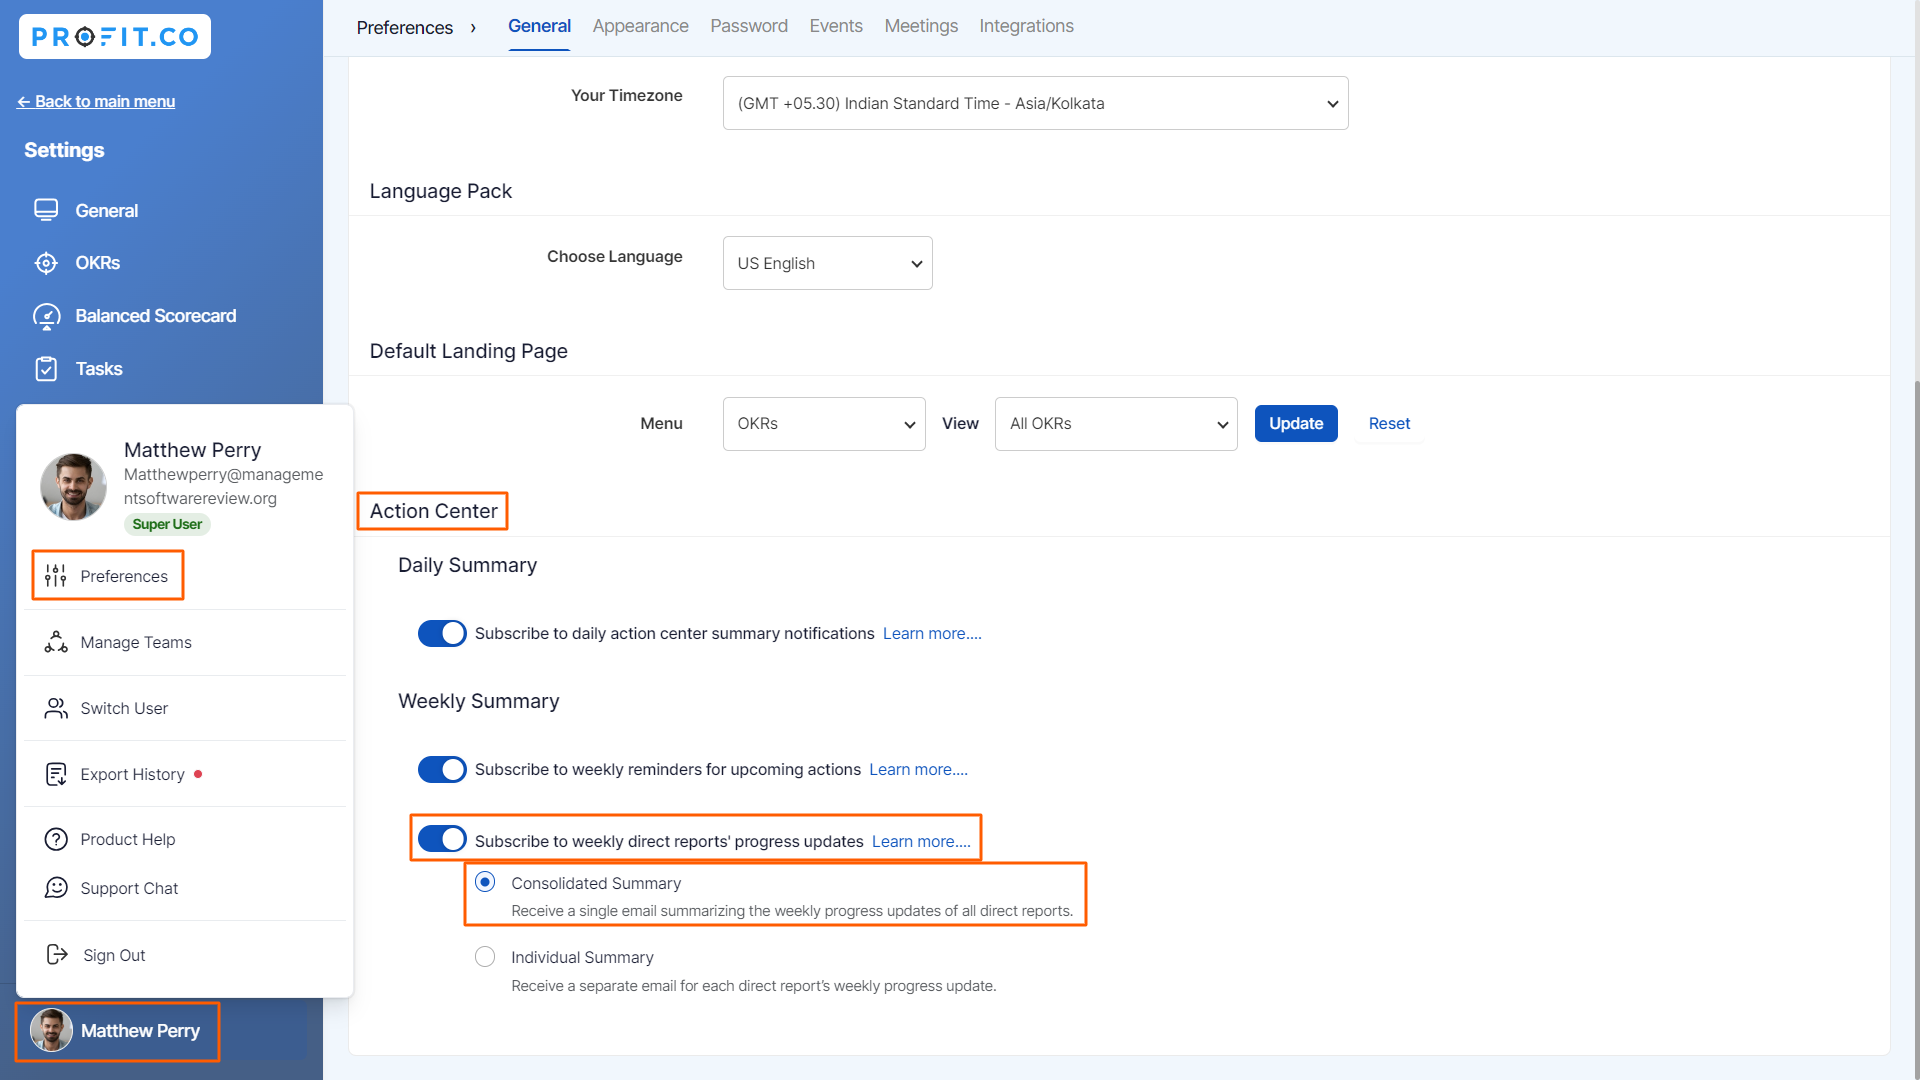Disable daily action center summary notifications
The height and width of the screenshot is (1080, 1920).
[442, 633]
